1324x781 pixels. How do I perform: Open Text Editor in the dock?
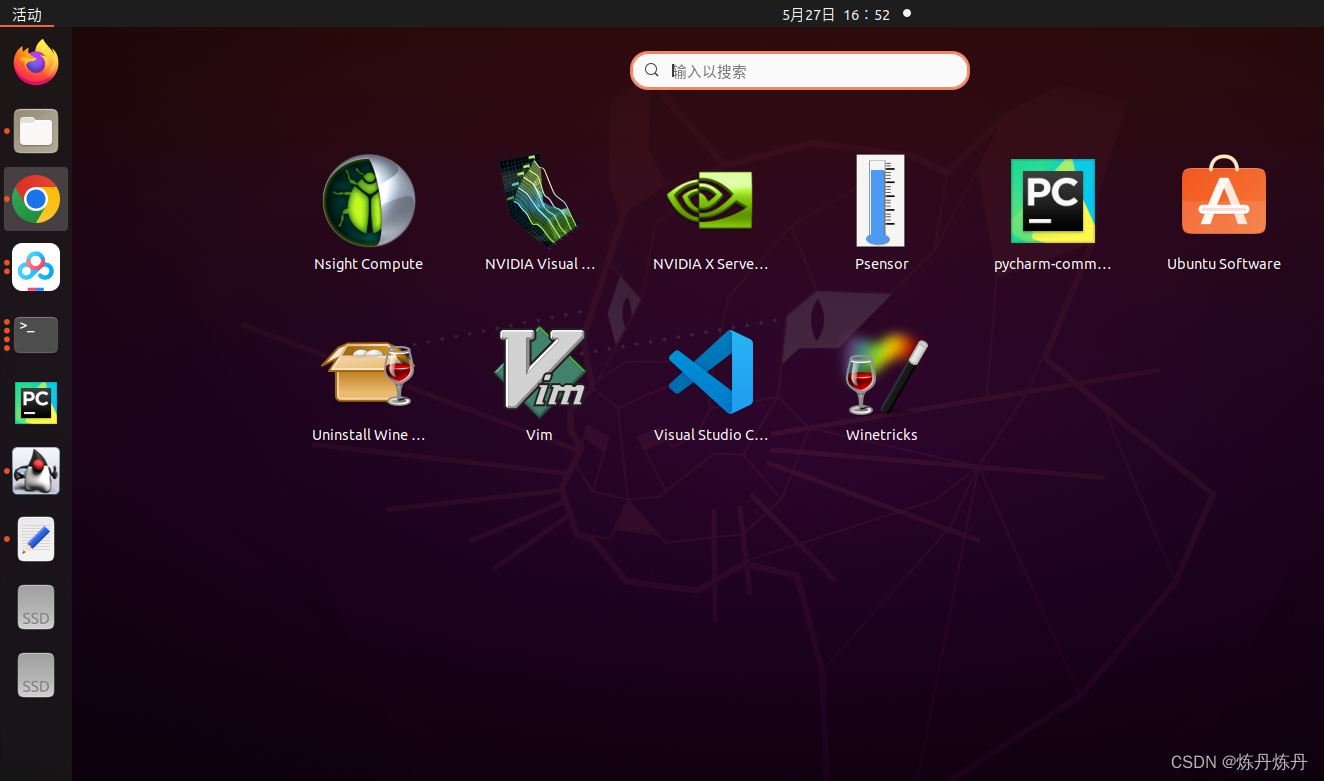[36, 539]
